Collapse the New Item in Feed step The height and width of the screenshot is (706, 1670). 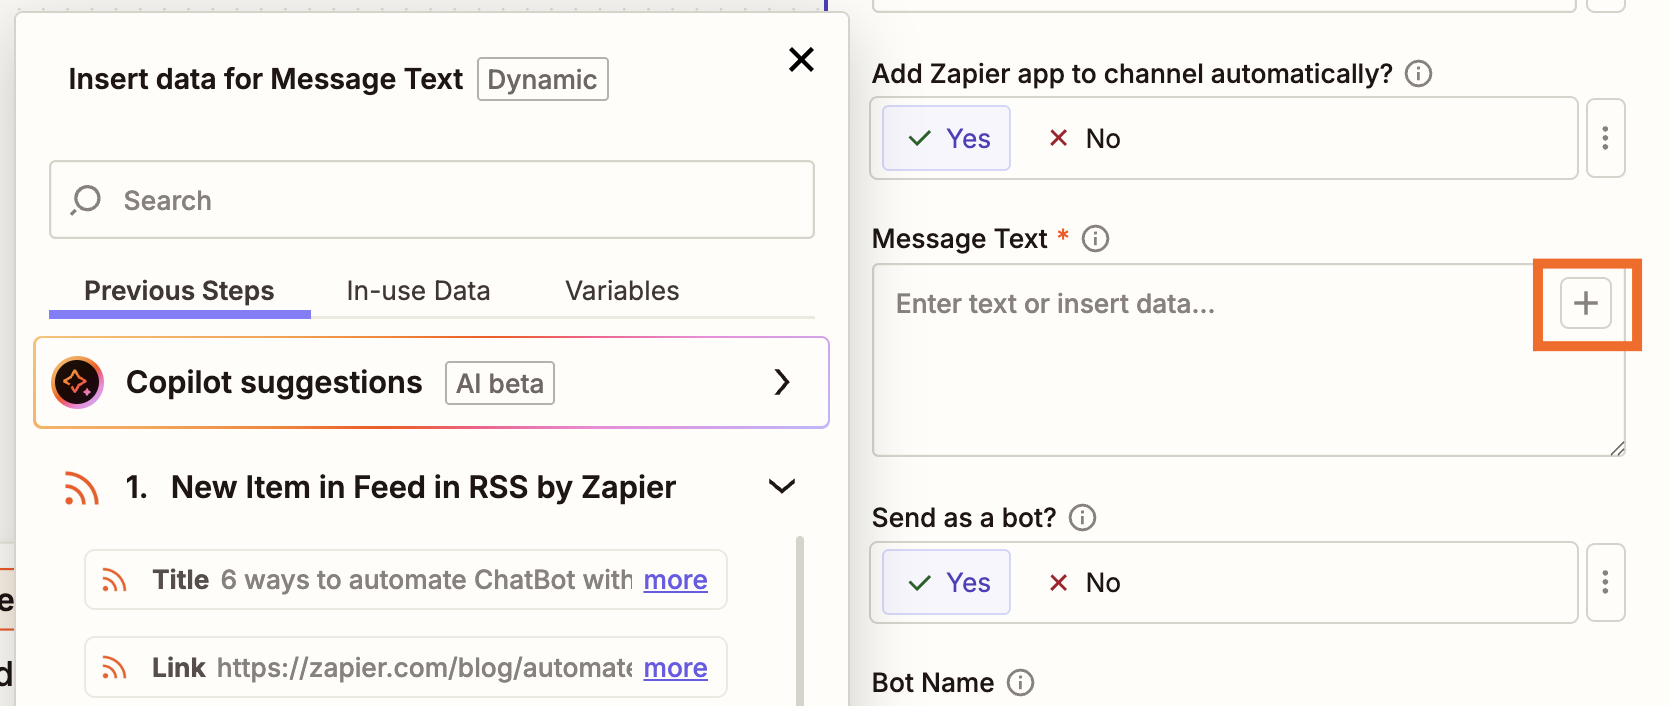(781, 487)
